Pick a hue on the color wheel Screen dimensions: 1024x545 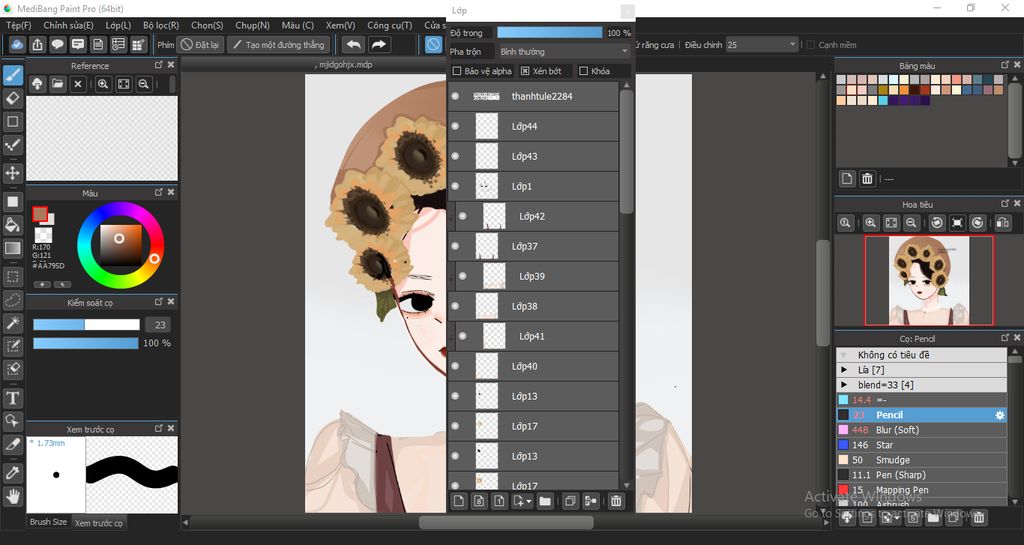pyautogui.click(x=121, y=245)
